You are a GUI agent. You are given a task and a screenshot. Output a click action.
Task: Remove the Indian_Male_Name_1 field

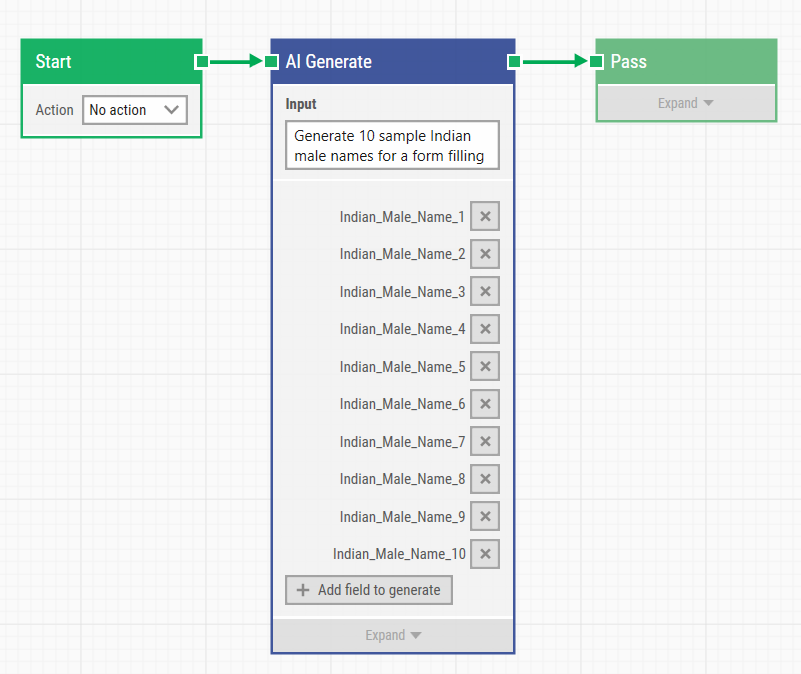point(485,217)
